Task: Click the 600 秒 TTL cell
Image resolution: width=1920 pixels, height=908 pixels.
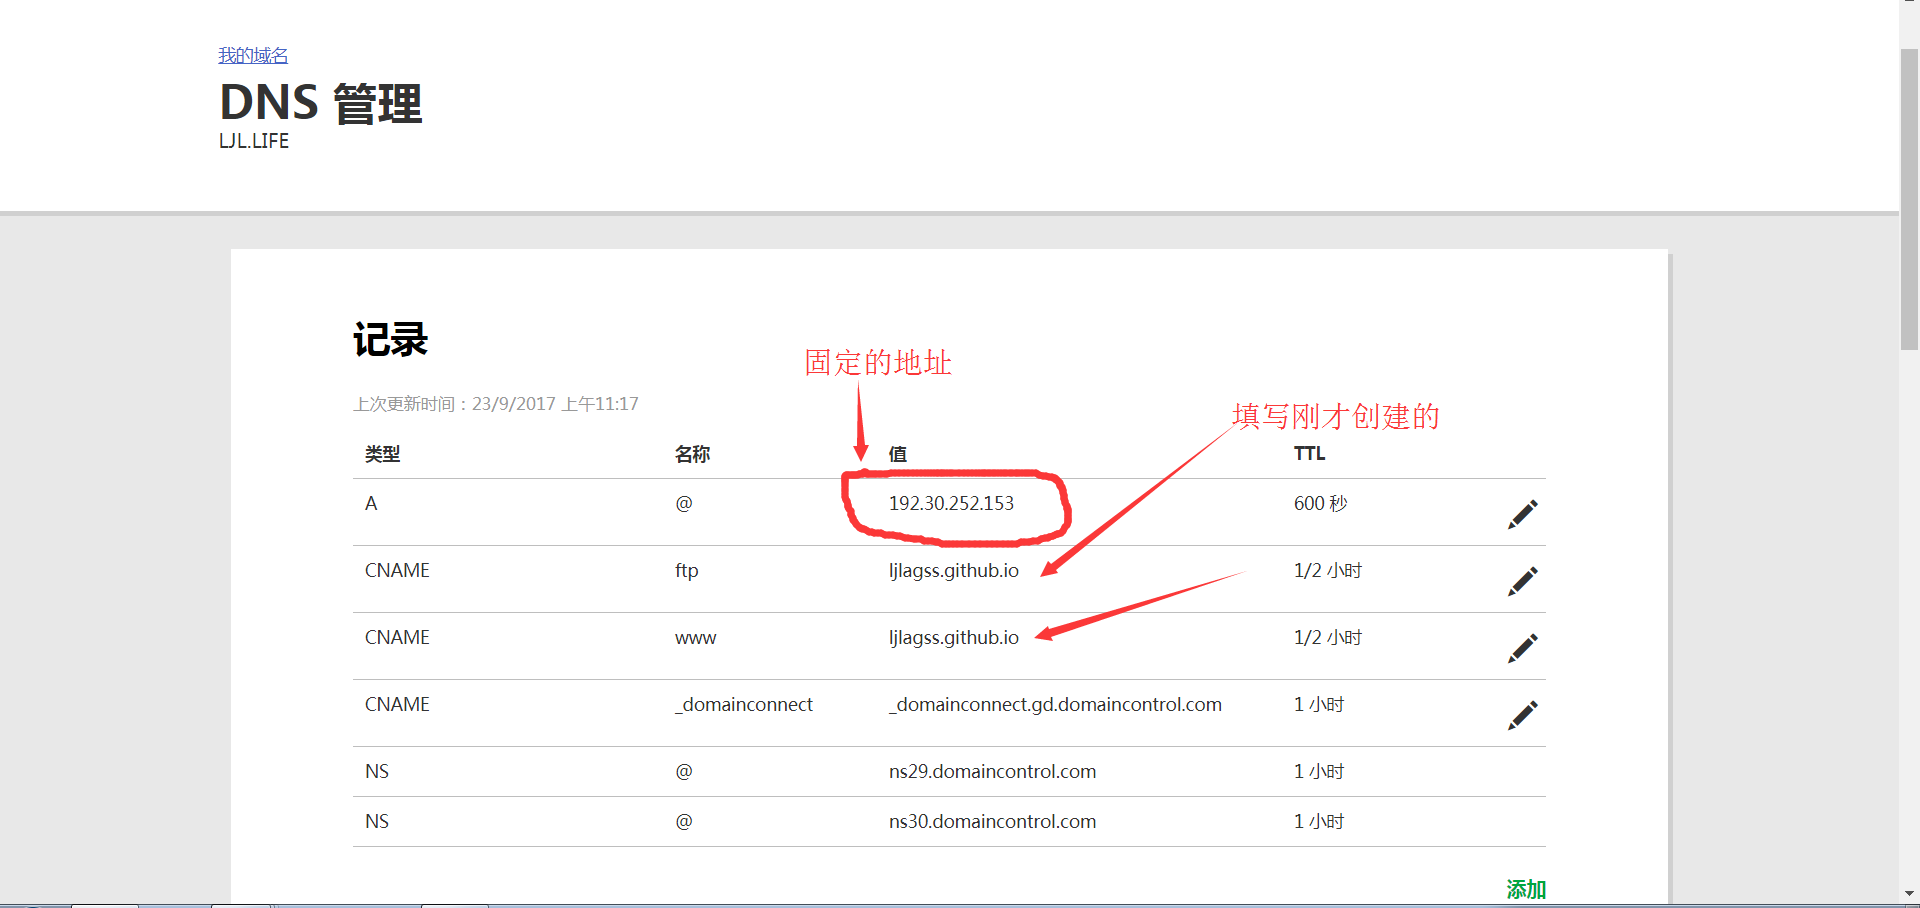Action: point(1320,503)
